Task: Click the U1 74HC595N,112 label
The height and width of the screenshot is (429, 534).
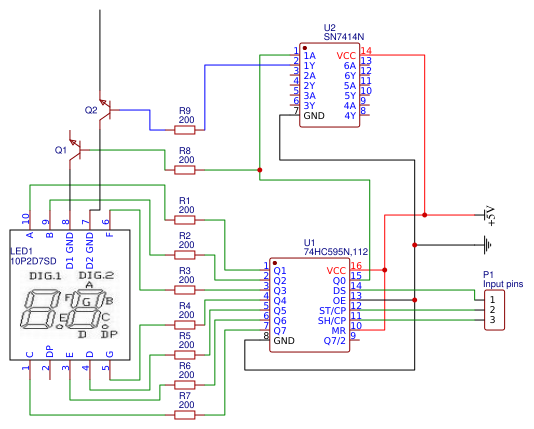Action: point(336,247)
